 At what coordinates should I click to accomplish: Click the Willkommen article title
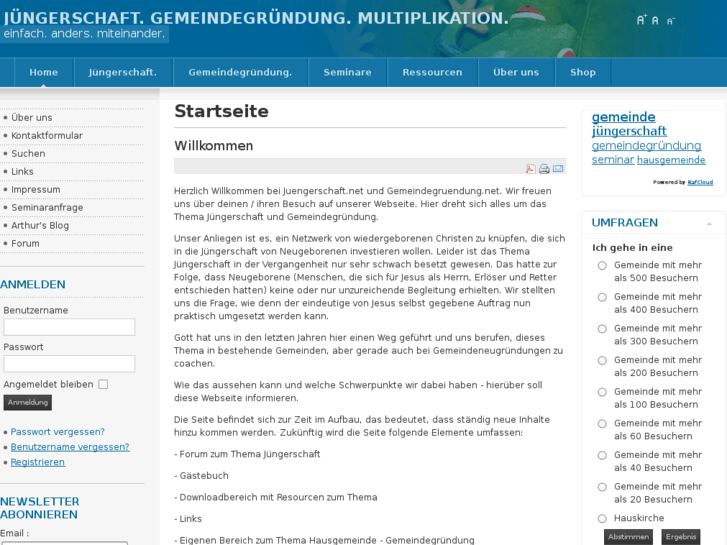tap(214, 146)
